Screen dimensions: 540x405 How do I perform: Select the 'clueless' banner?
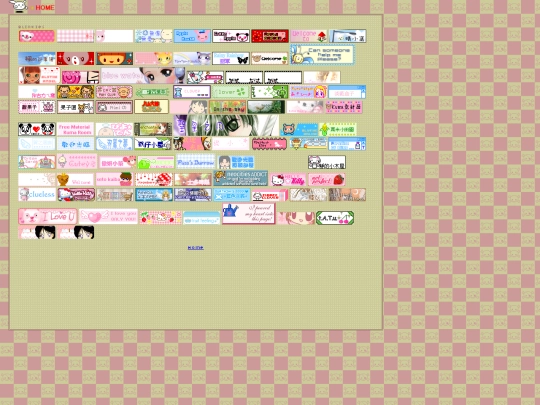(37, 195)
